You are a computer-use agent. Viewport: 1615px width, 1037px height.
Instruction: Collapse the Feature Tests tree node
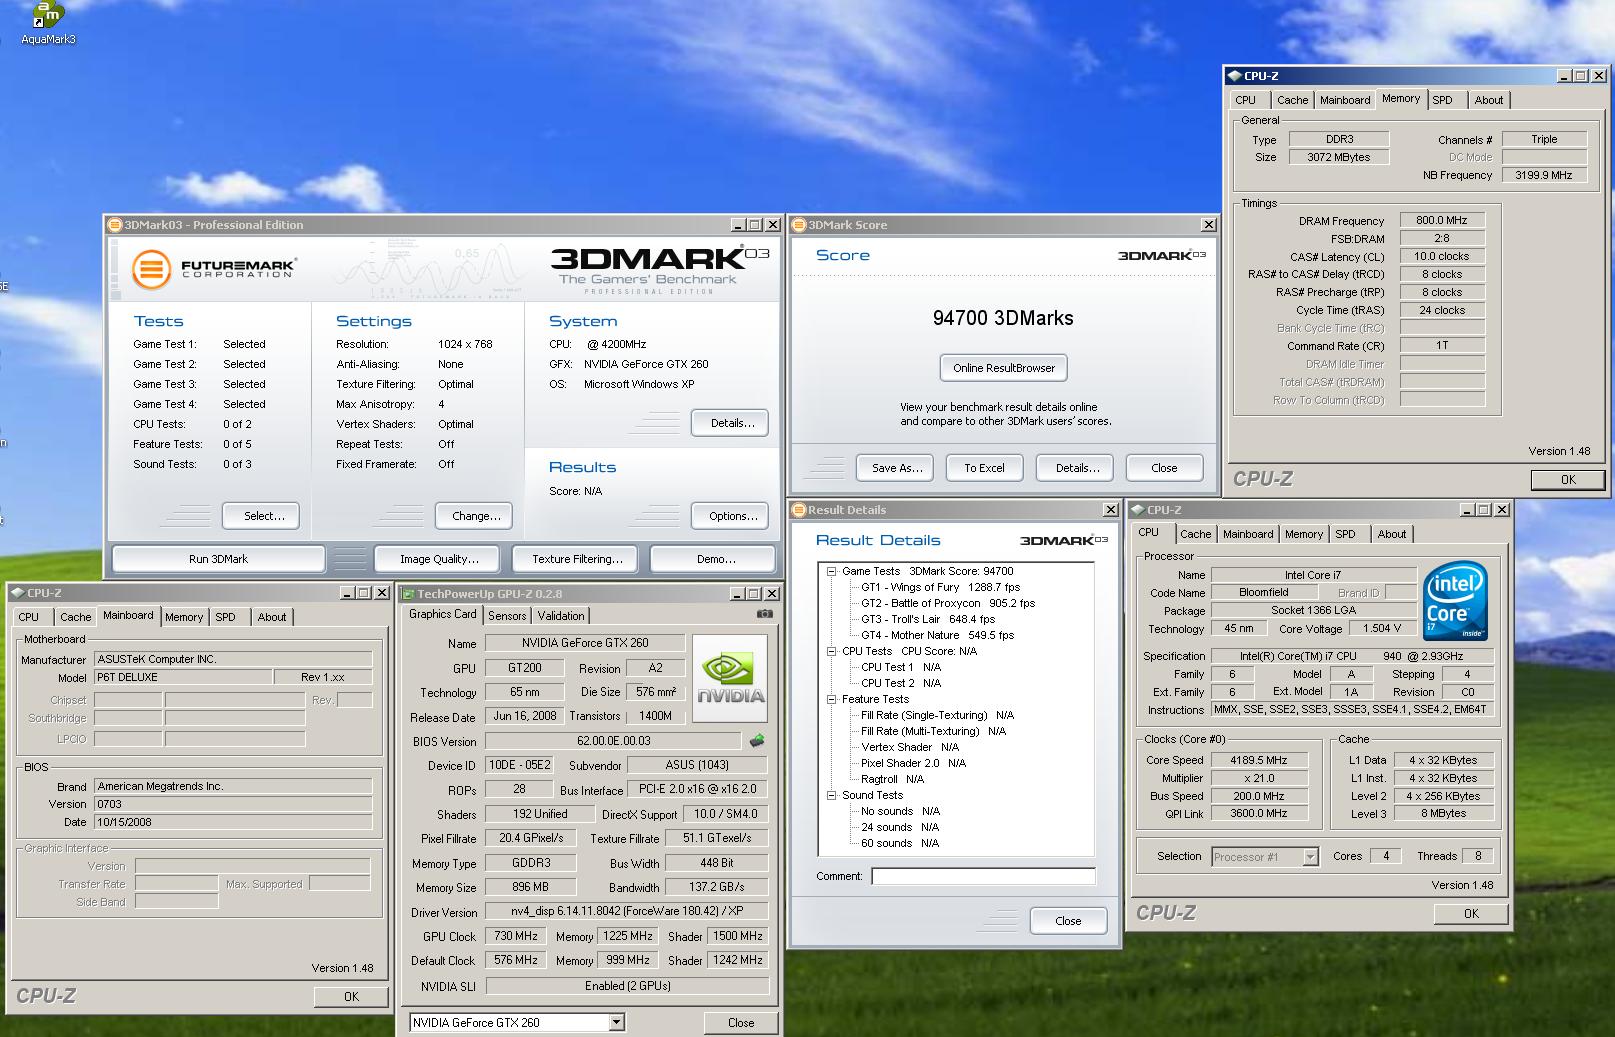(x=831, y=699)
